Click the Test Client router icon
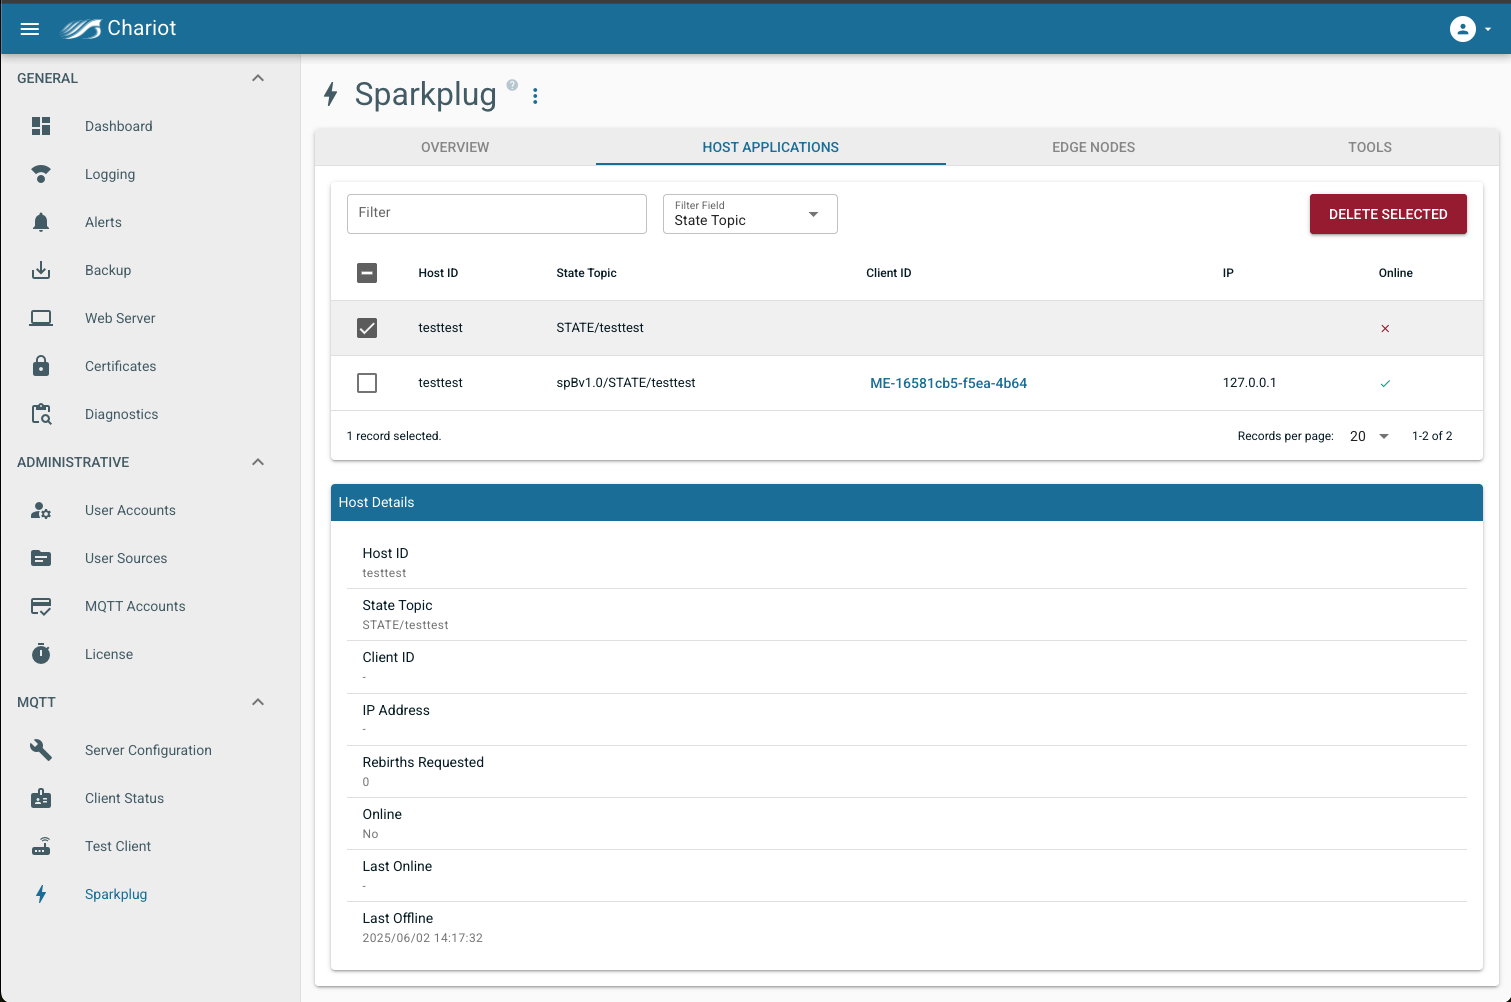This screenshot has height=1002, width=1511. coord(41,846)
